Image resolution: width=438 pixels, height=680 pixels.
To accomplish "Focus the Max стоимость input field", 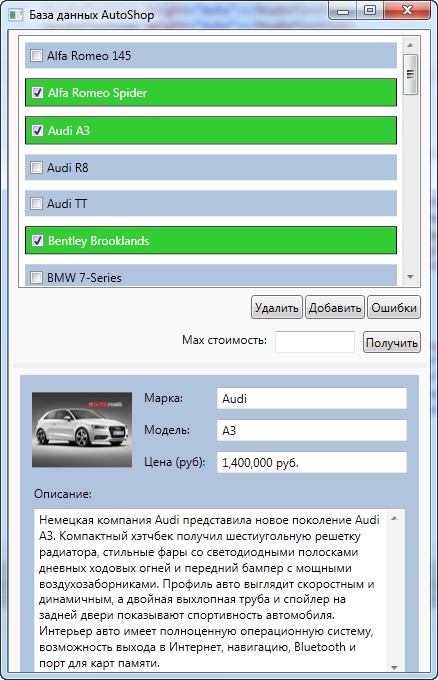I will [315, 342].
